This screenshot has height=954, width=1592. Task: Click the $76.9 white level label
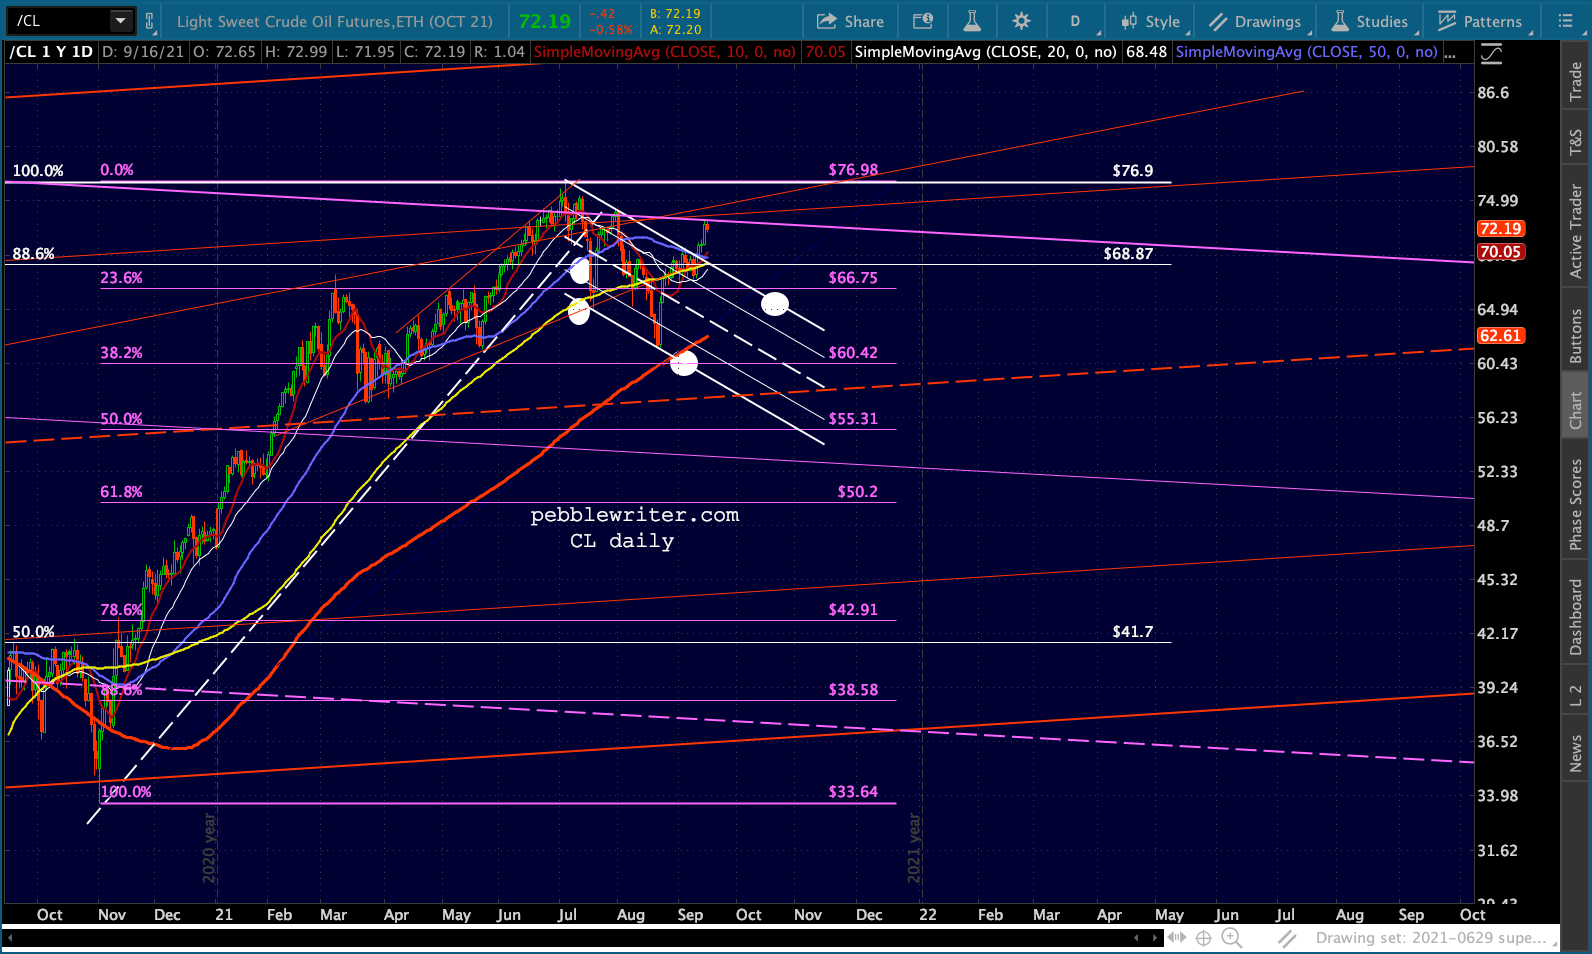(1133, 171)
